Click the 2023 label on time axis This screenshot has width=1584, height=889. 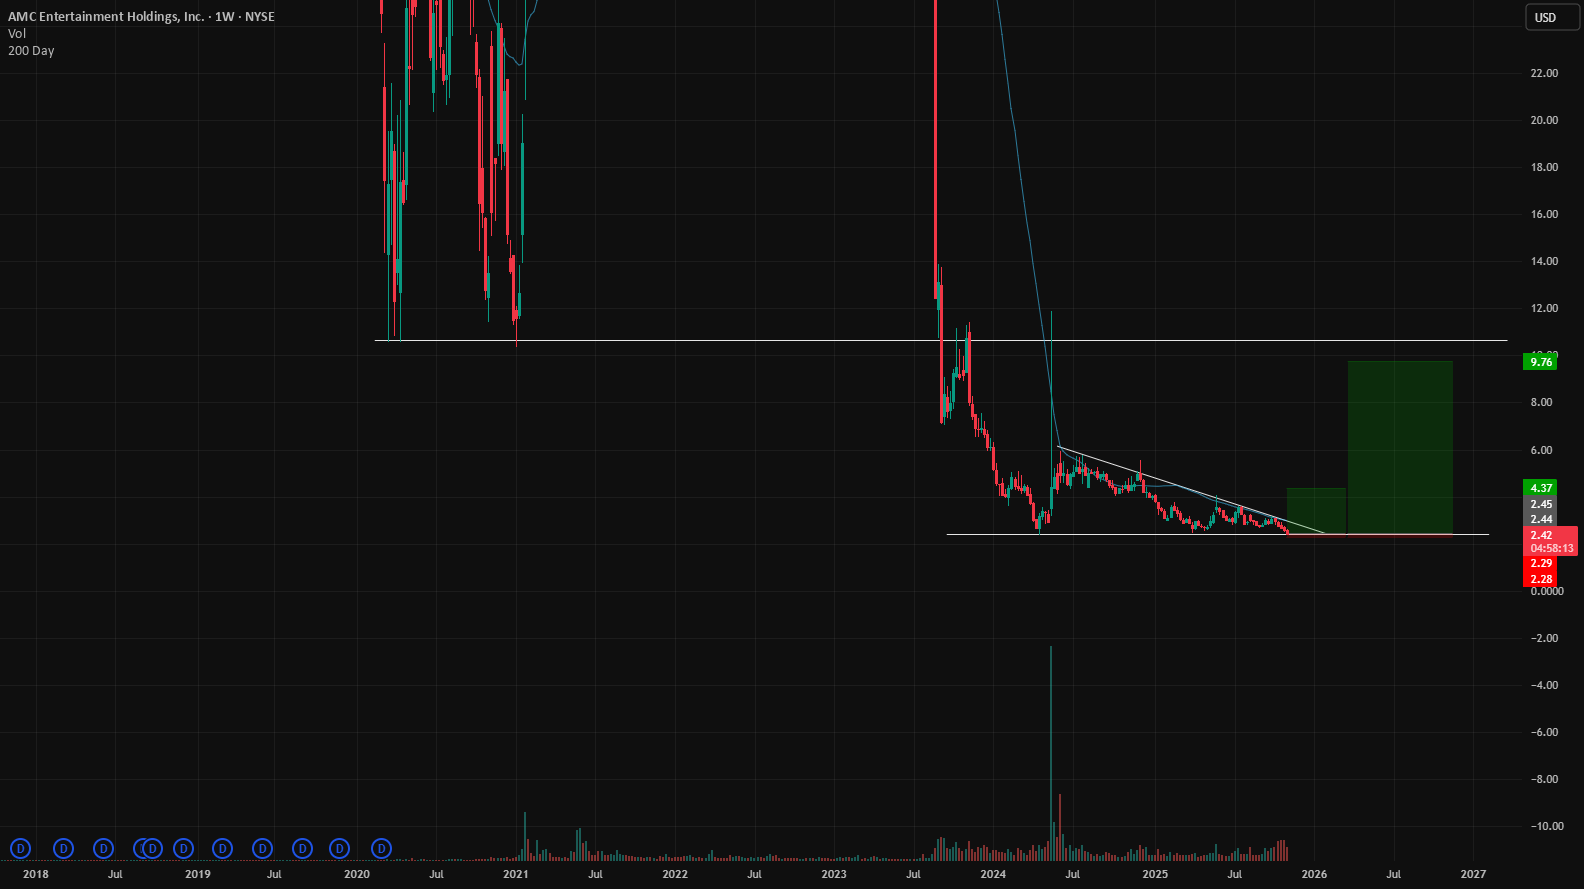point(834,874)
